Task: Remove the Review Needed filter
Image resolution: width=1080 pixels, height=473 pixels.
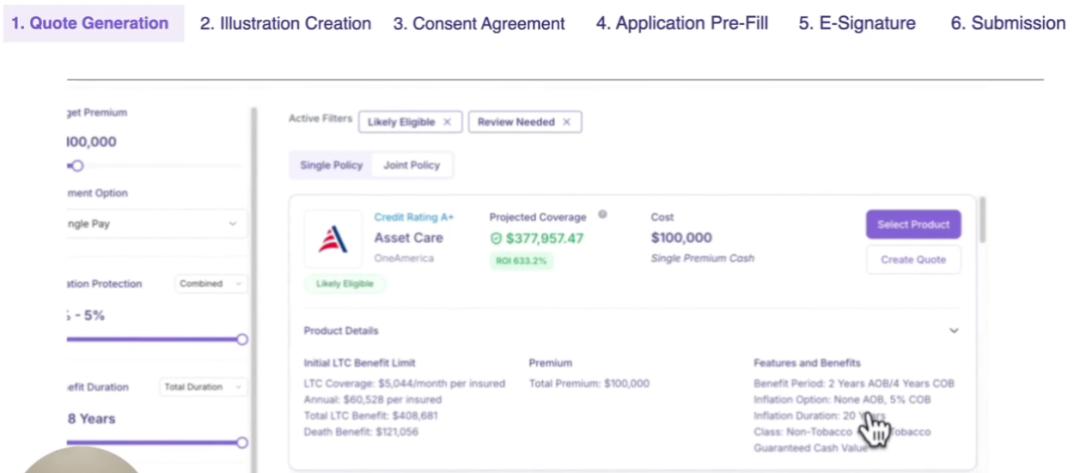Action: pyautogui.click(x=566, y=122)
